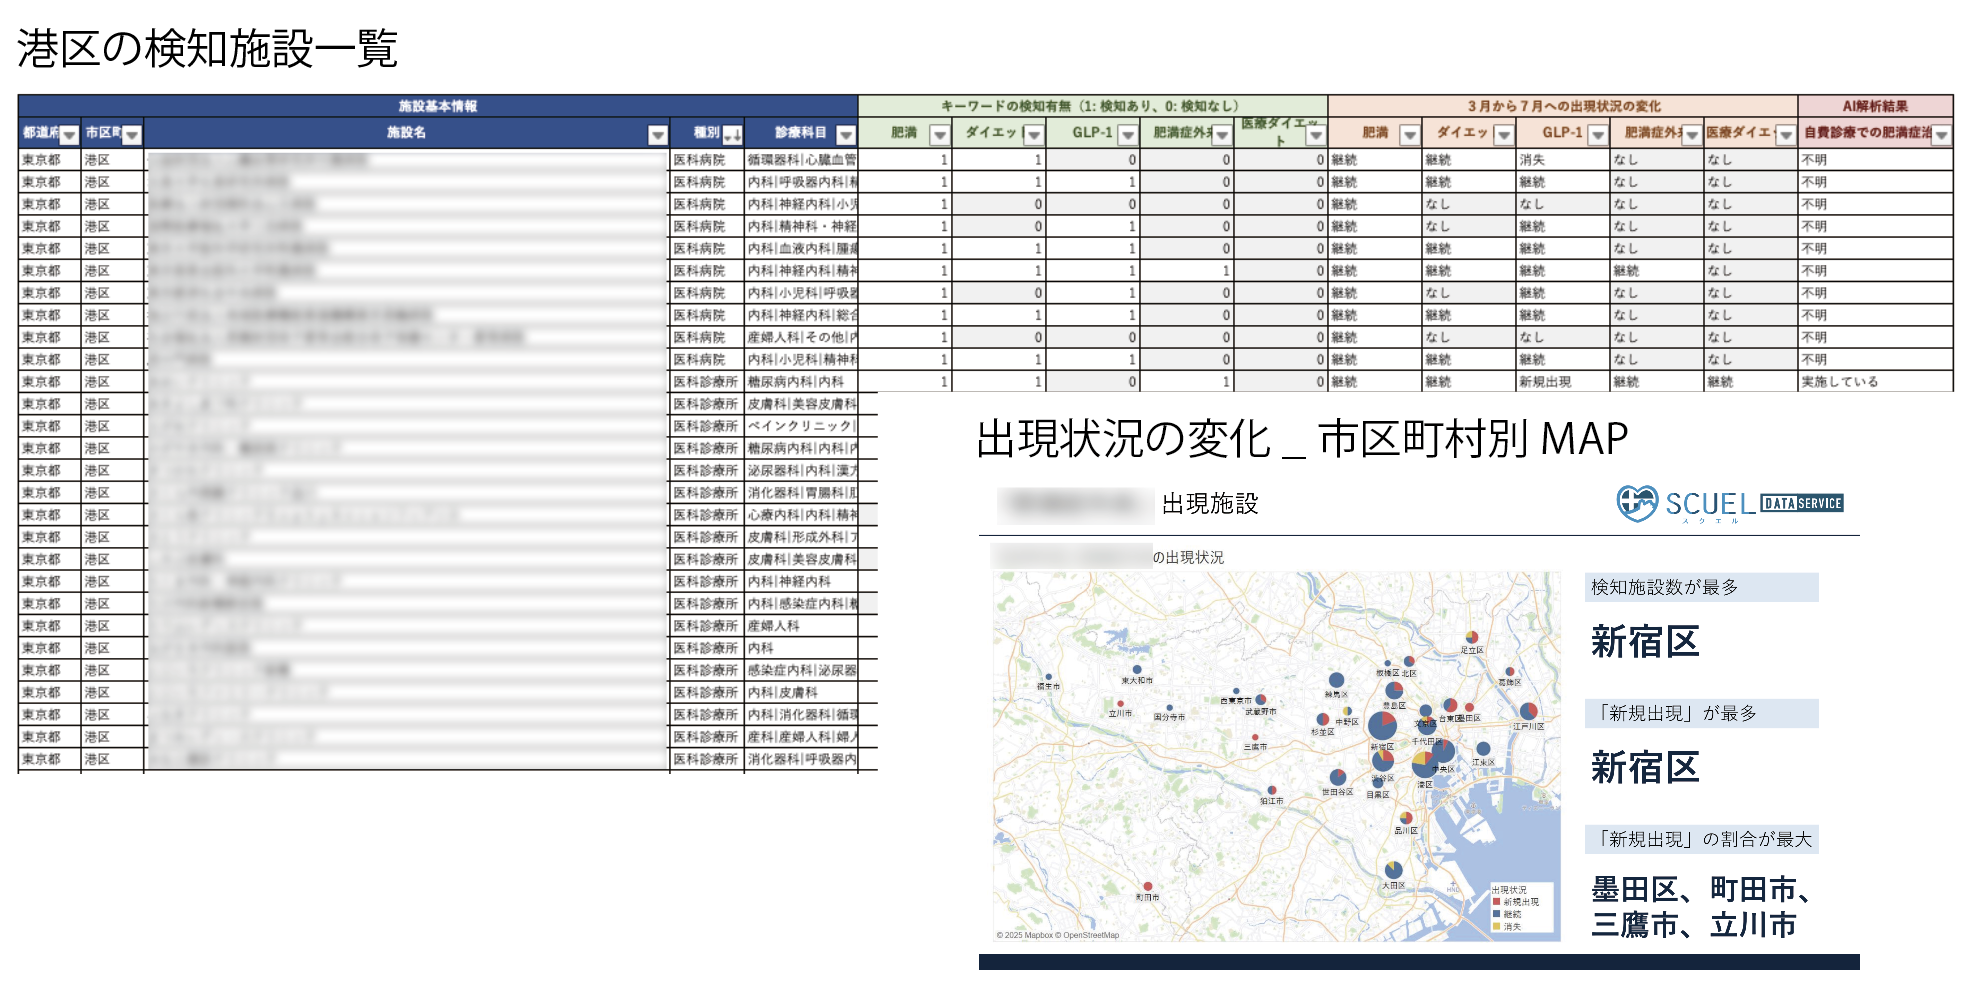Viewport: 1972px width, 988px height.
Task: Click the 大田区 pie chart marker
Action: click(x=1393, y=870)
